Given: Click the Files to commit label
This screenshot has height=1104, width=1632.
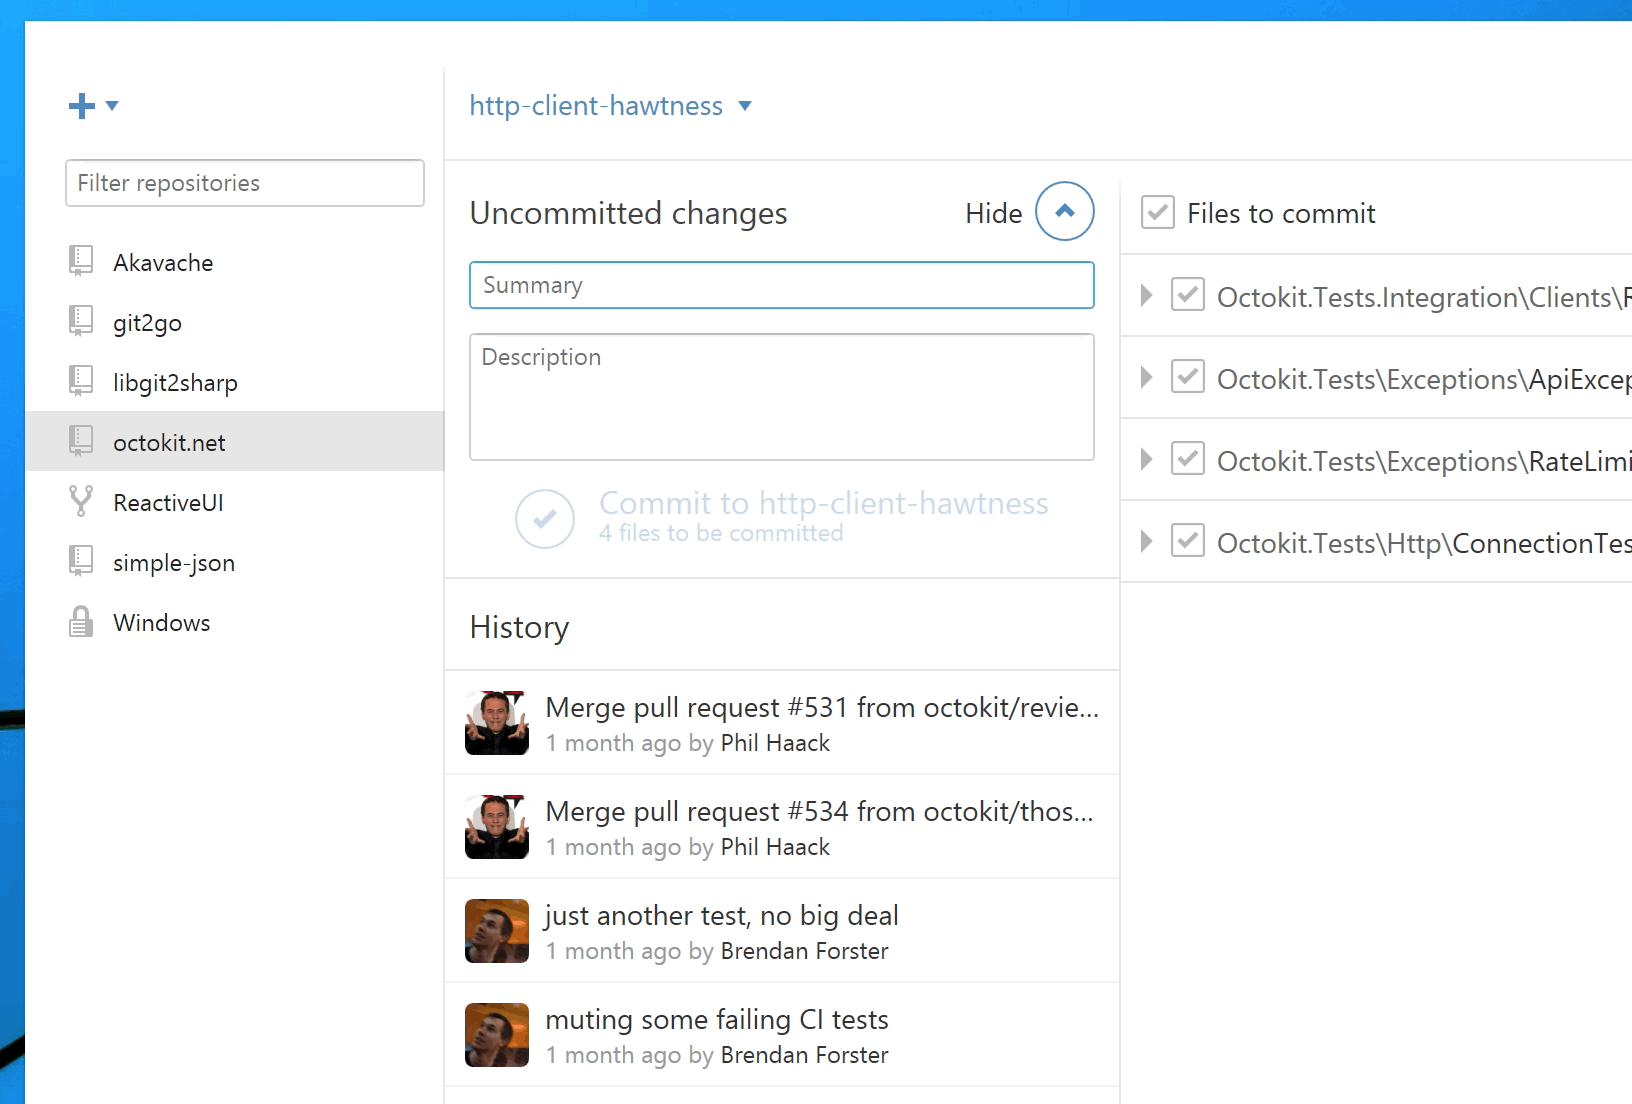Looking at the screenshot, I should coord(1281,213).
